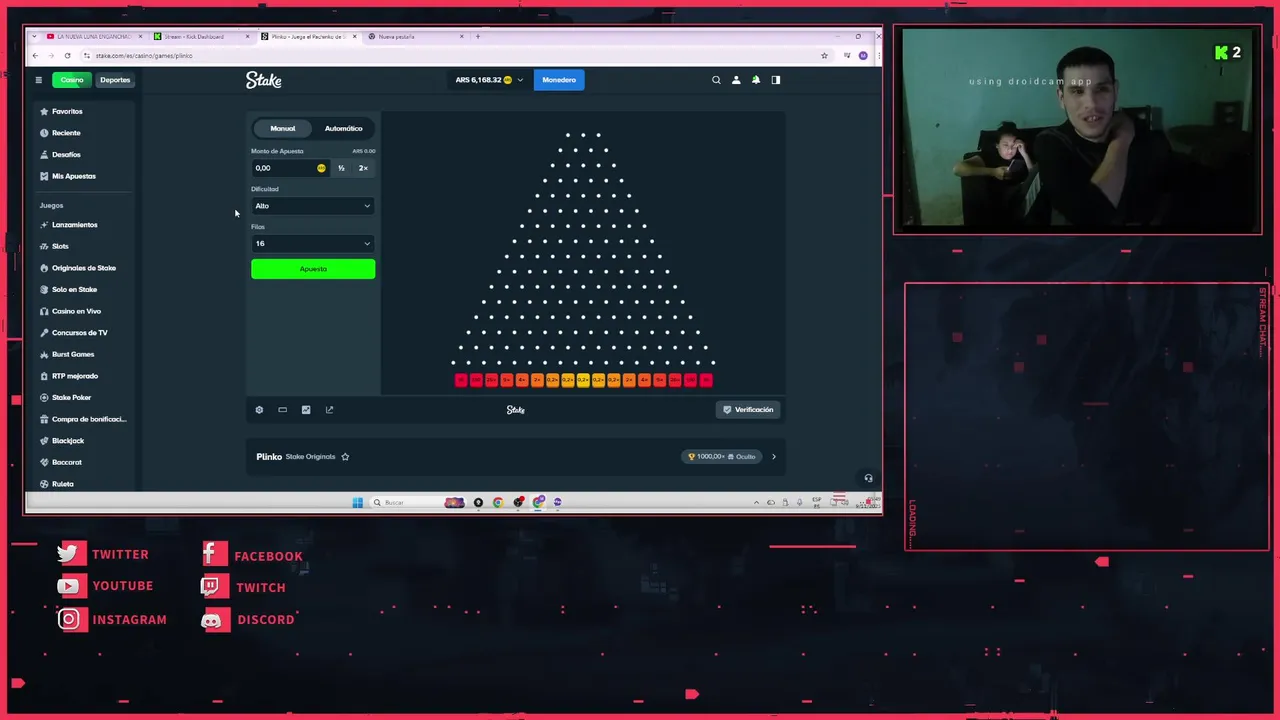The width and height of the screenshot is (1280, 720).
Task: Click center yellow 0,2× payout slot
Action: (583, 380)
